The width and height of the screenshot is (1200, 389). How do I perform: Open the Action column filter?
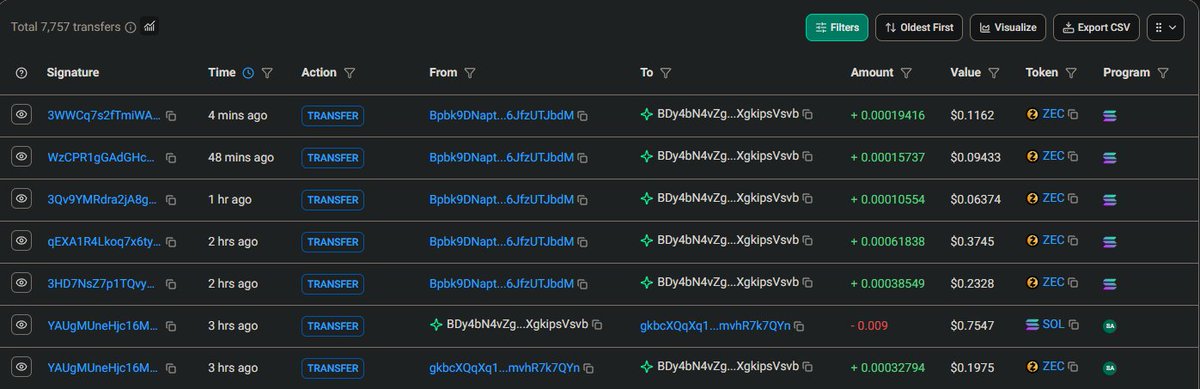point(349,73)
